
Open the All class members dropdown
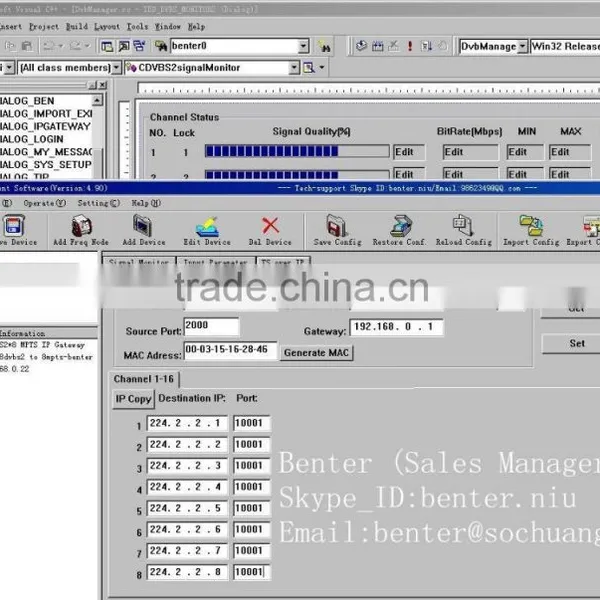coord(117,68)
